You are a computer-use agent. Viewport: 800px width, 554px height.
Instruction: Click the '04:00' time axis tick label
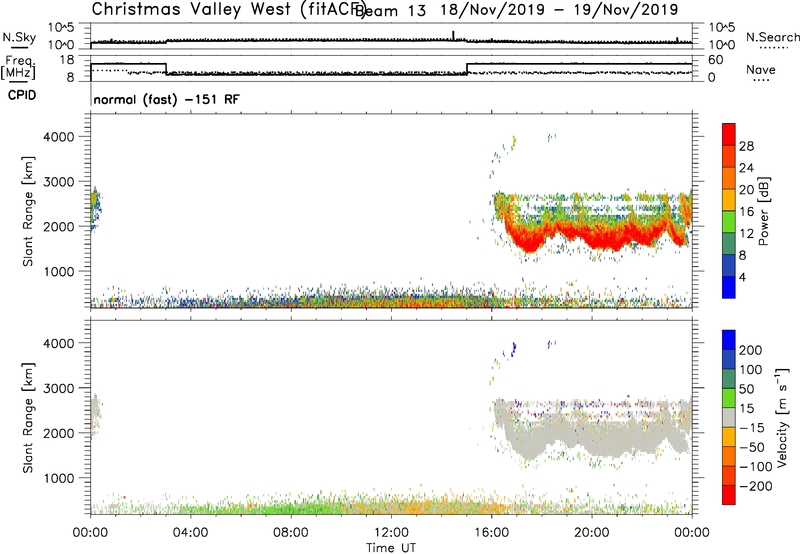[191, 532]
